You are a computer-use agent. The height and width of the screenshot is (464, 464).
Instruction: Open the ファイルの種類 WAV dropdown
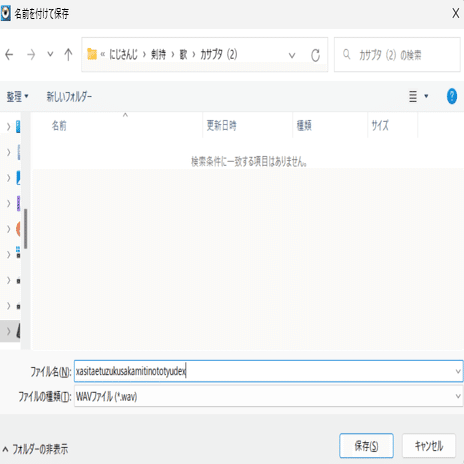click(269, 396)
